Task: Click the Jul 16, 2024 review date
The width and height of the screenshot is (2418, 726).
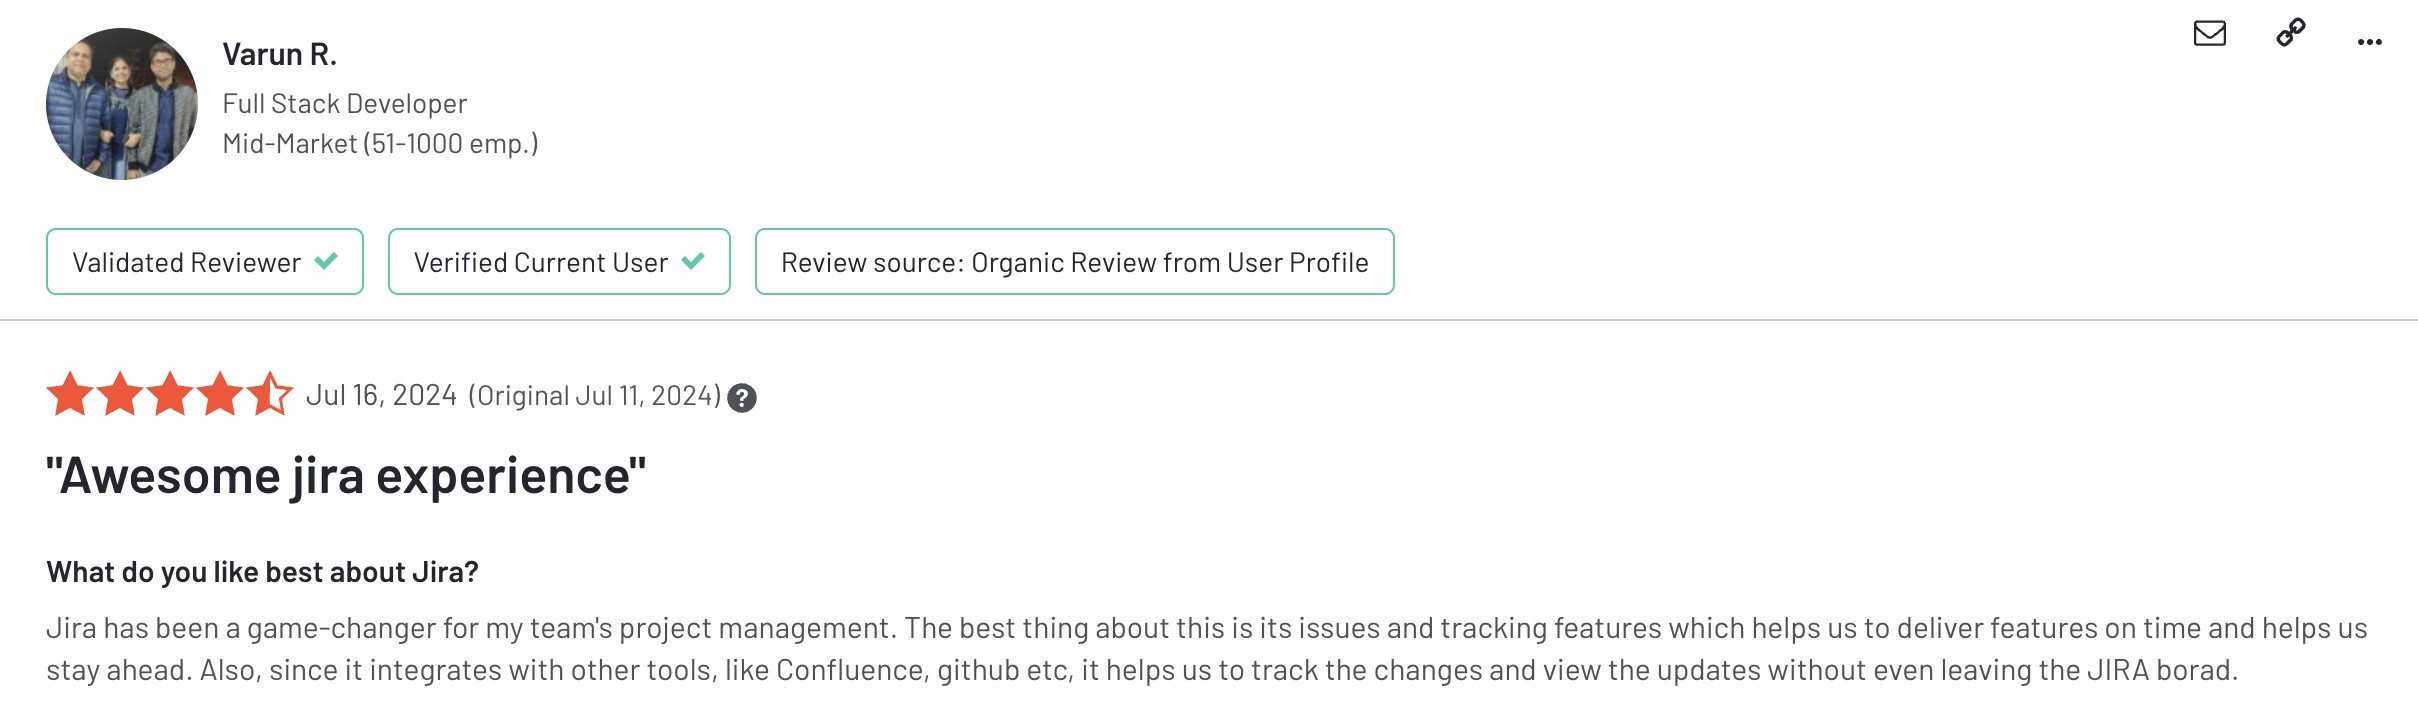Action: (x=381, y=396)
